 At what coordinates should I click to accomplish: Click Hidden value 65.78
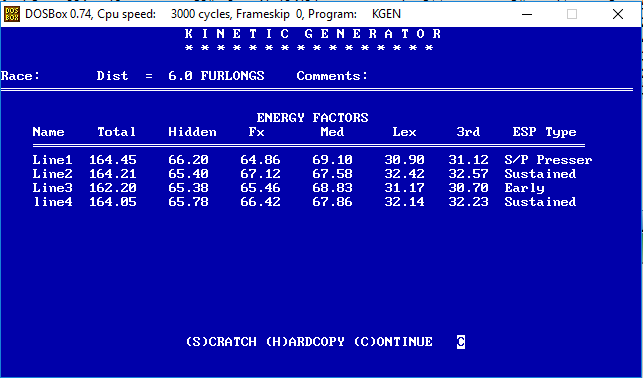click(188, 201)
